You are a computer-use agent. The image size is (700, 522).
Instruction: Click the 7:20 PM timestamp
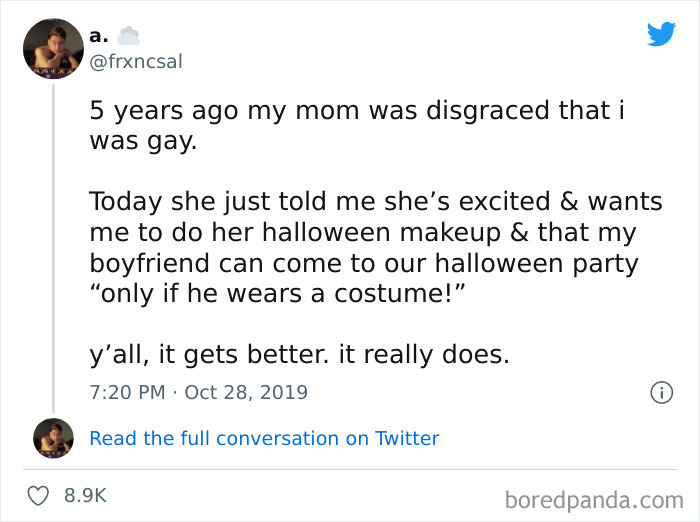[126, 392]
